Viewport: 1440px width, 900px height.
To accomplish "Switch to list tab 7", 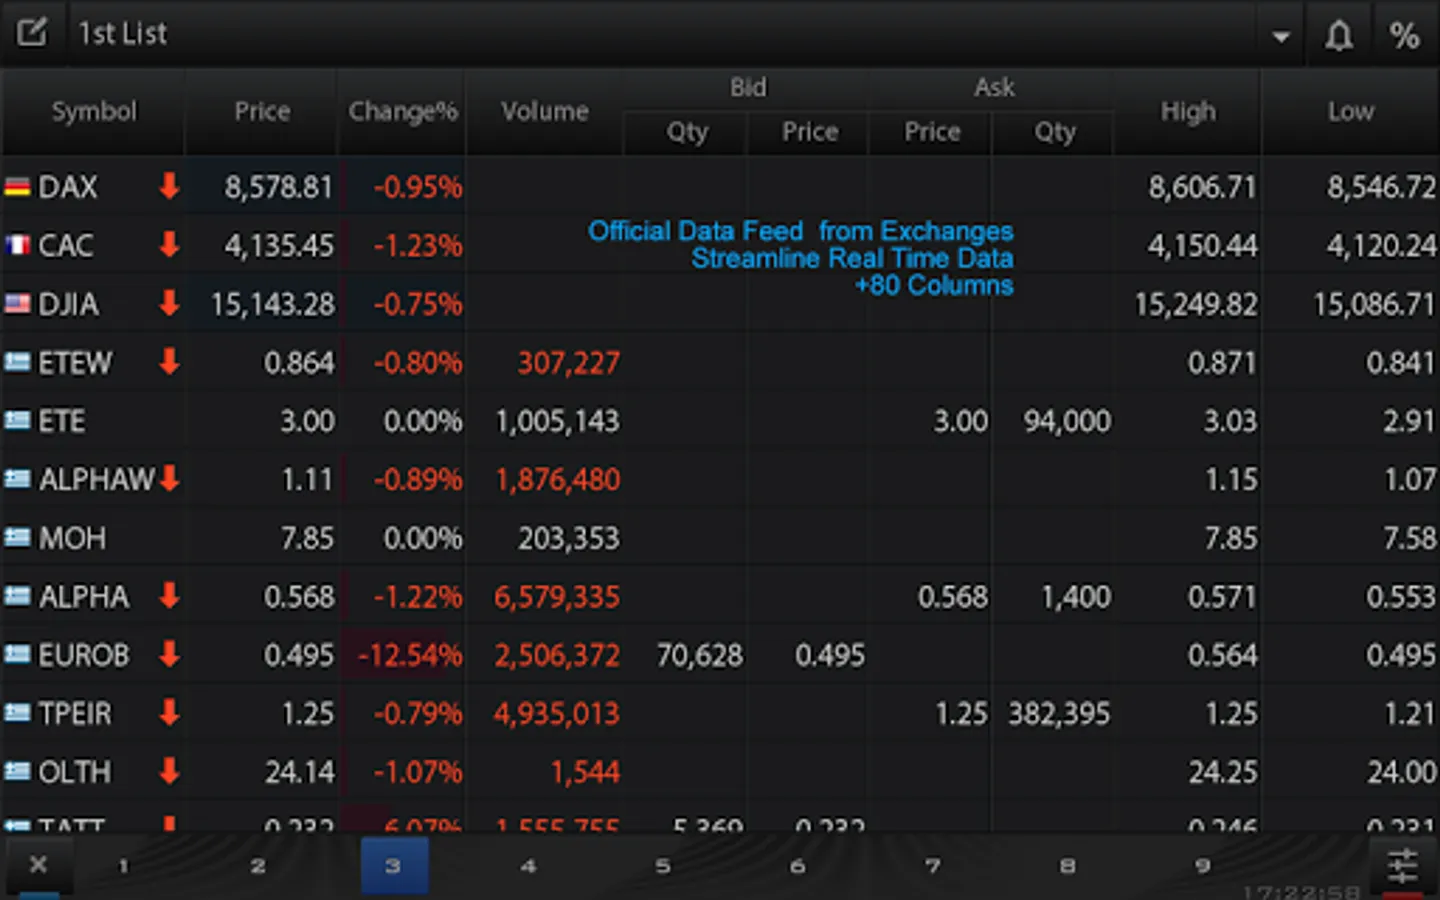I will tap(933, 866).
